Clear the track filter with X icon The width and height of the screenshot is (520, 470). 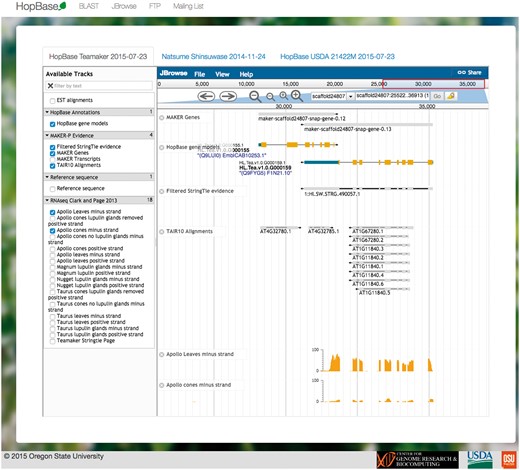(50, 86)
